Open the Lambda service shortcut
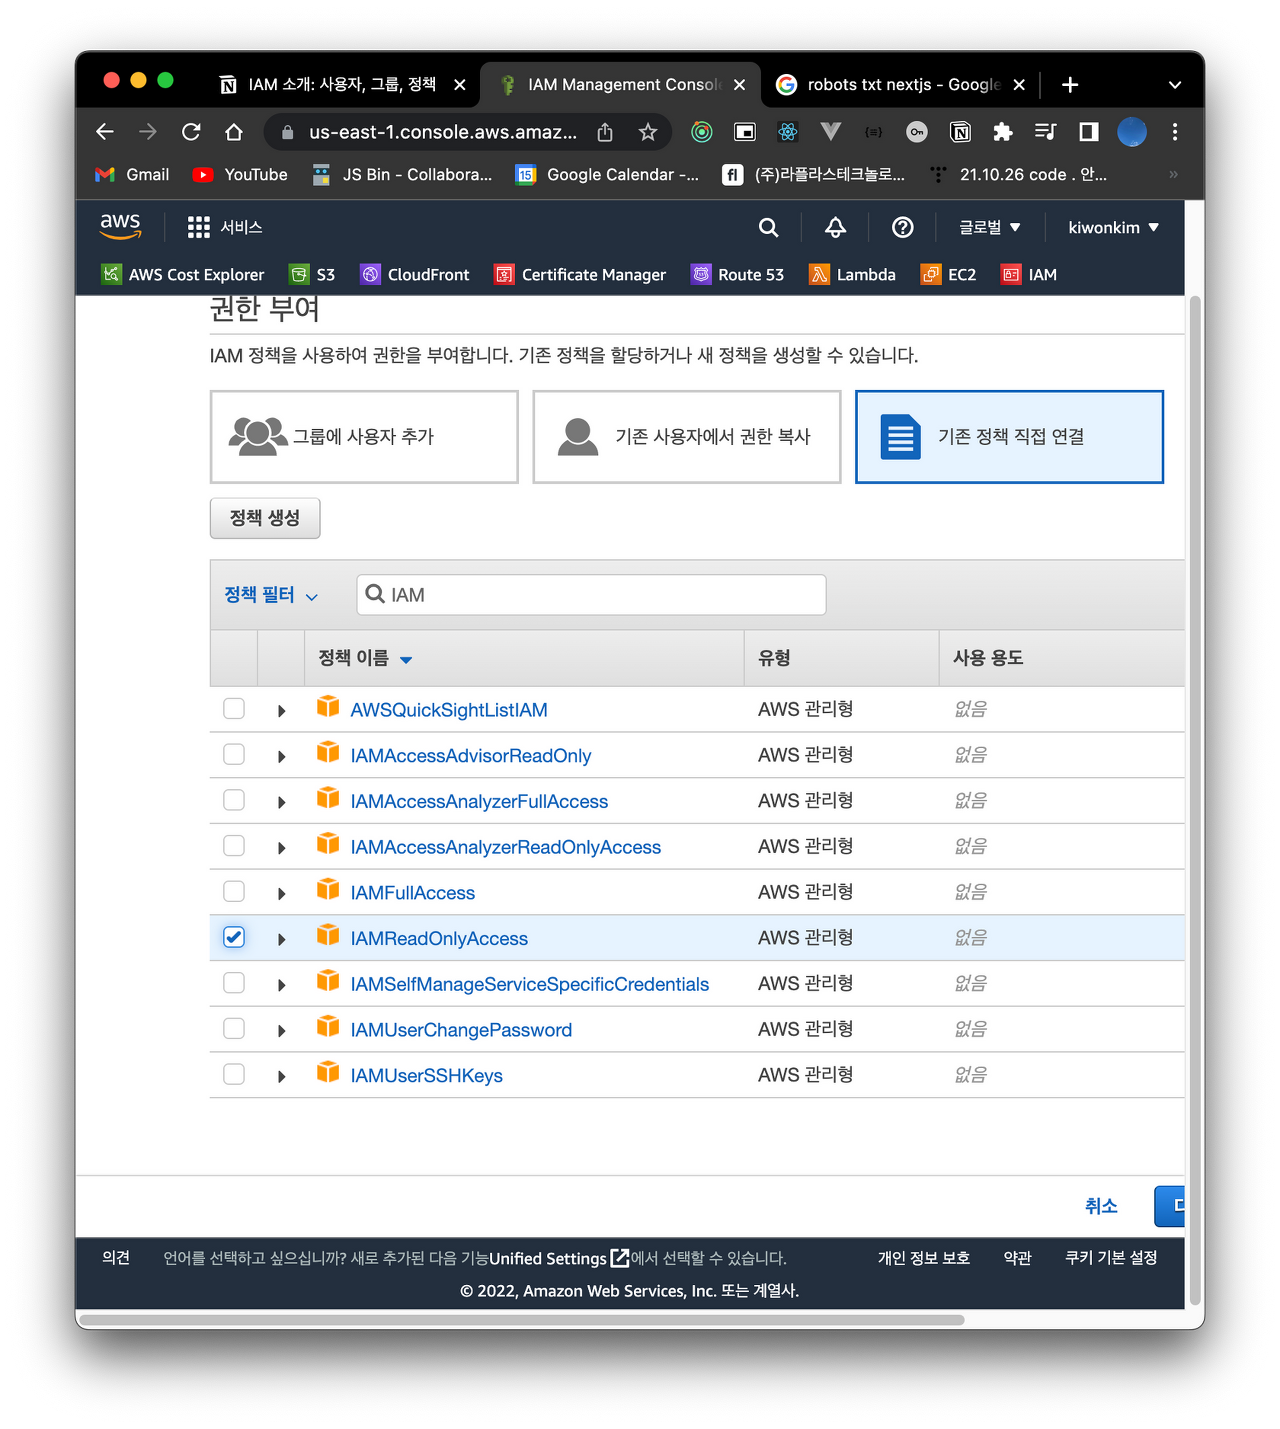Image resolution: width=1280 pixels, height=1429 pixels. pyautogui.click(x=853, y=274)
